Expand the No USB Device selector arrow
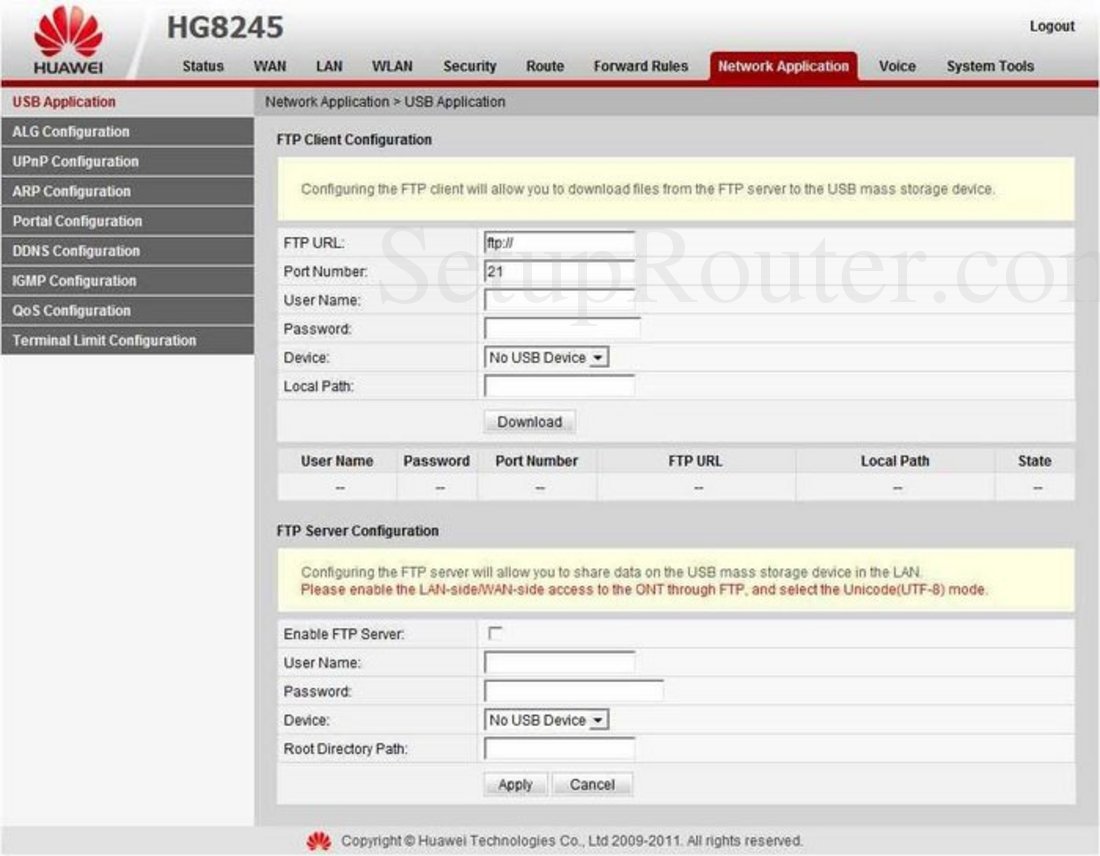 tap(599, 357)
